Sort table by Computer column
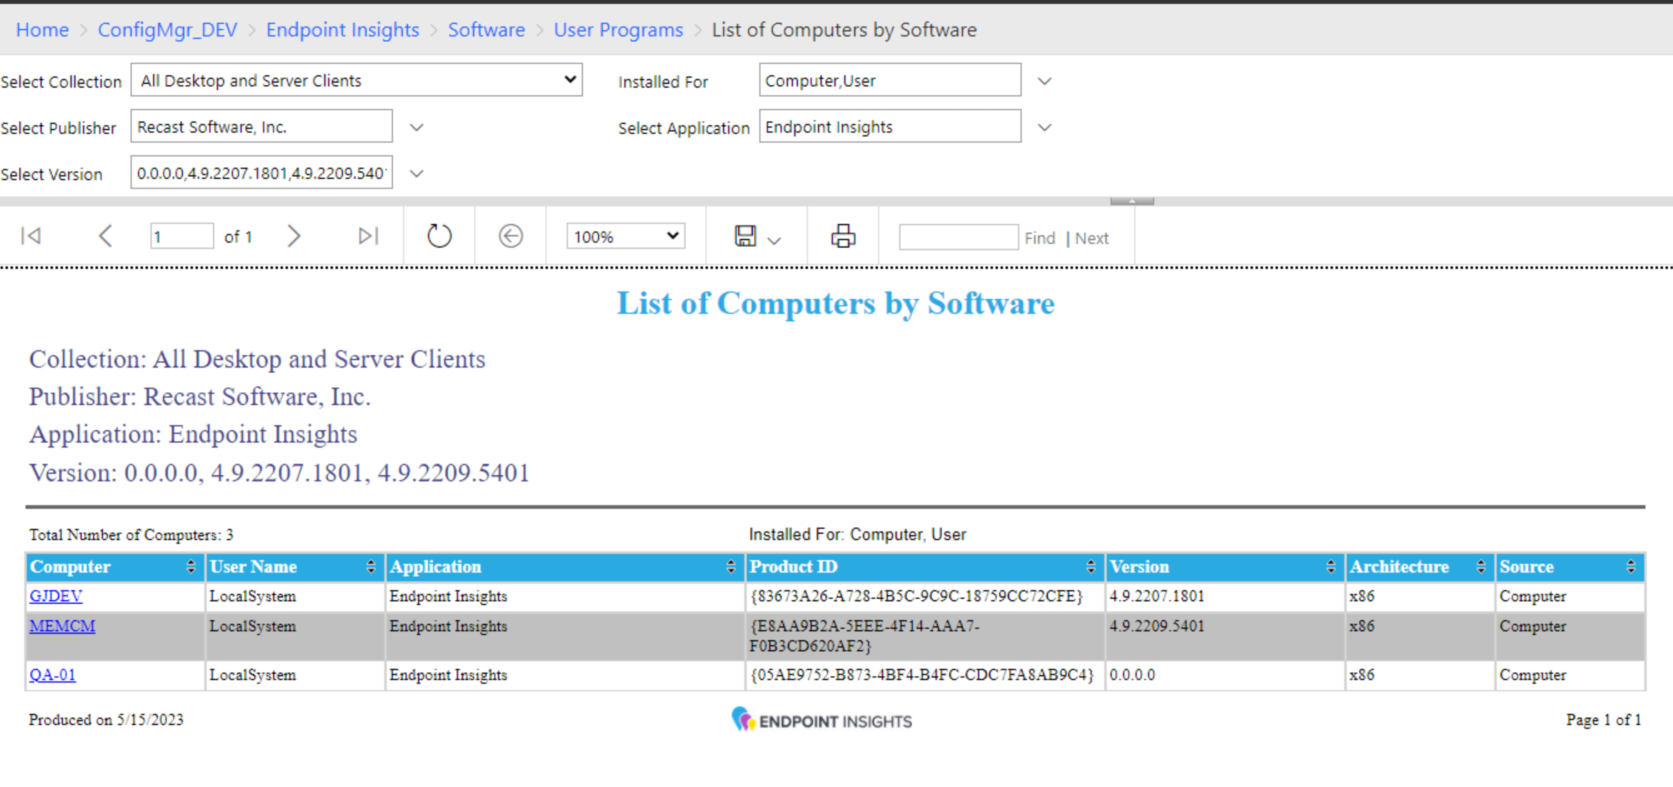The width and height of the screenshot is (1673, 787). coord(190,567)
